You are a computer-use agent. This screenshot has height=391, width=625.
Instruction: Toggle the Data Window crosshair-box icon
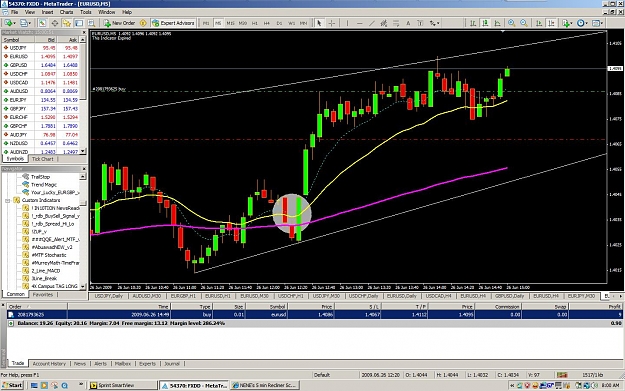point(55,23)
